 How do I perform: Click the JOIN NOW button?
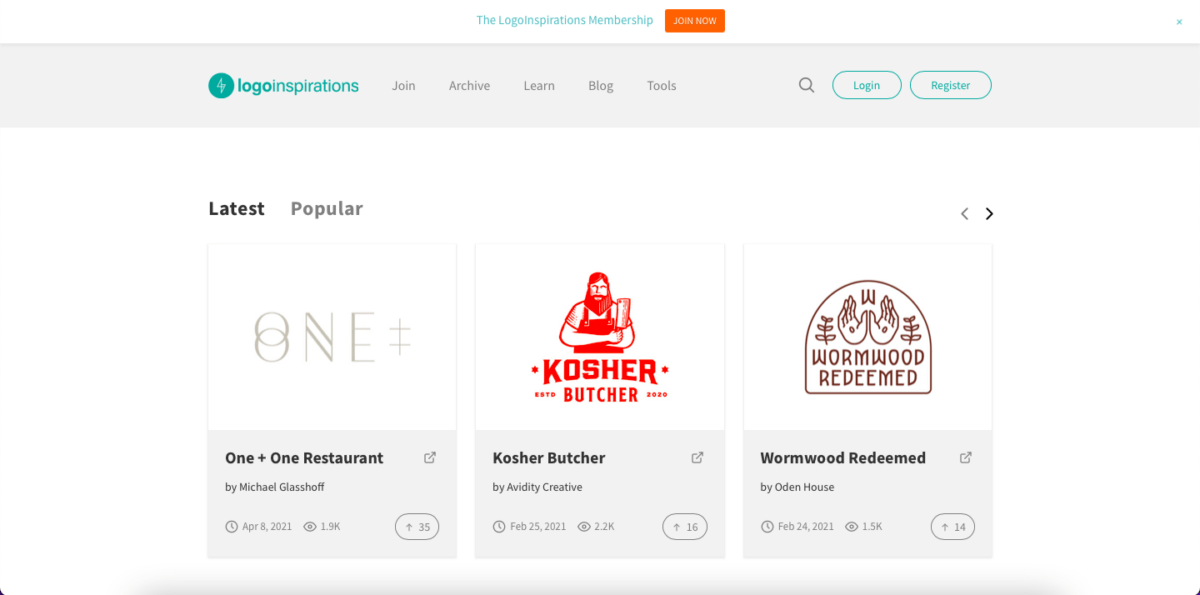coord(694,20)
